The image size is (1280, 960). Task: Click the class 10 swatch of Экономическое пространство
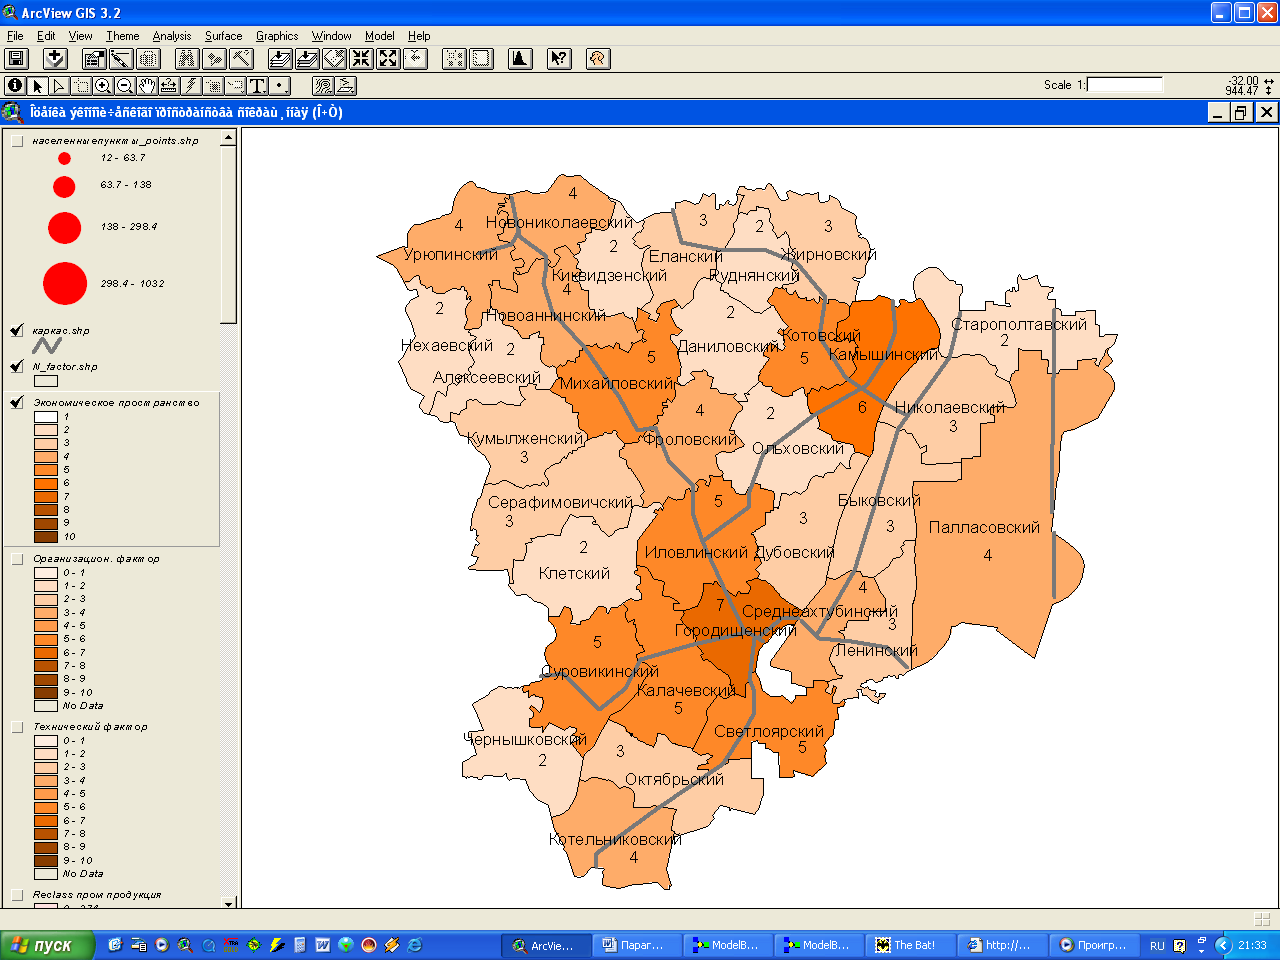[46, 537]
